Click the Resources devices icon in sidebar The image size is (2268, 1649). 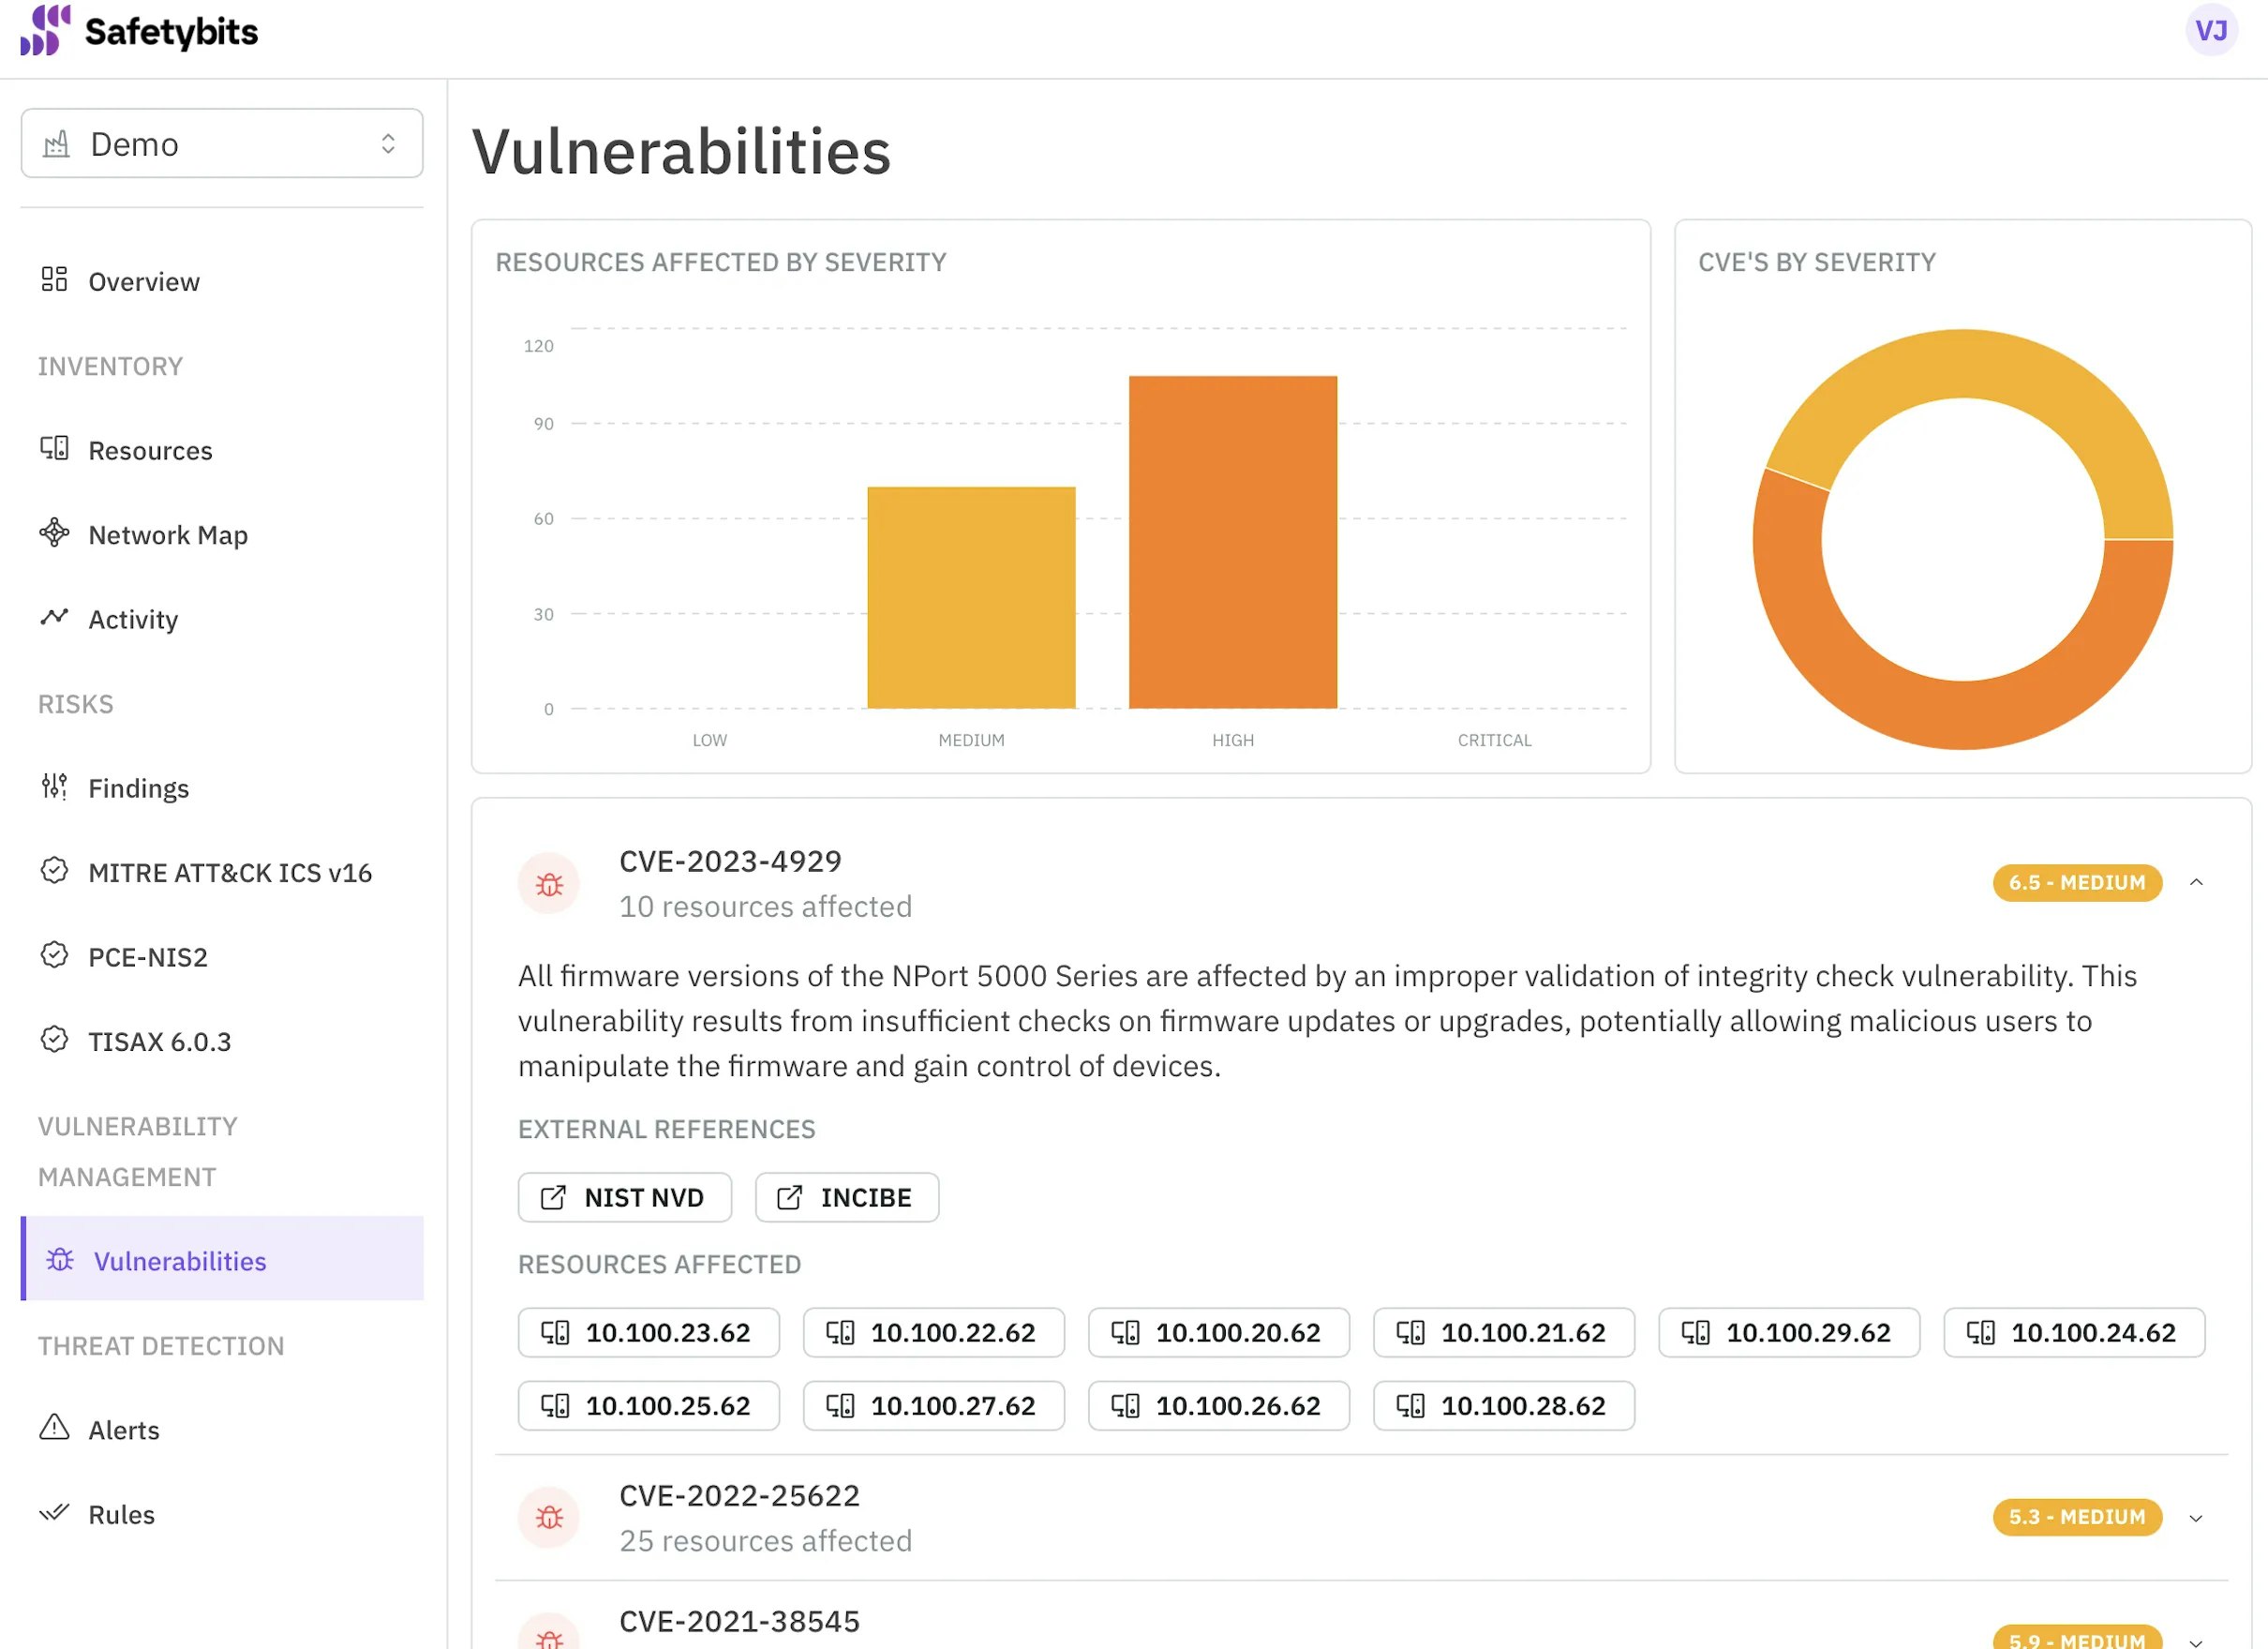pos(54,448)
